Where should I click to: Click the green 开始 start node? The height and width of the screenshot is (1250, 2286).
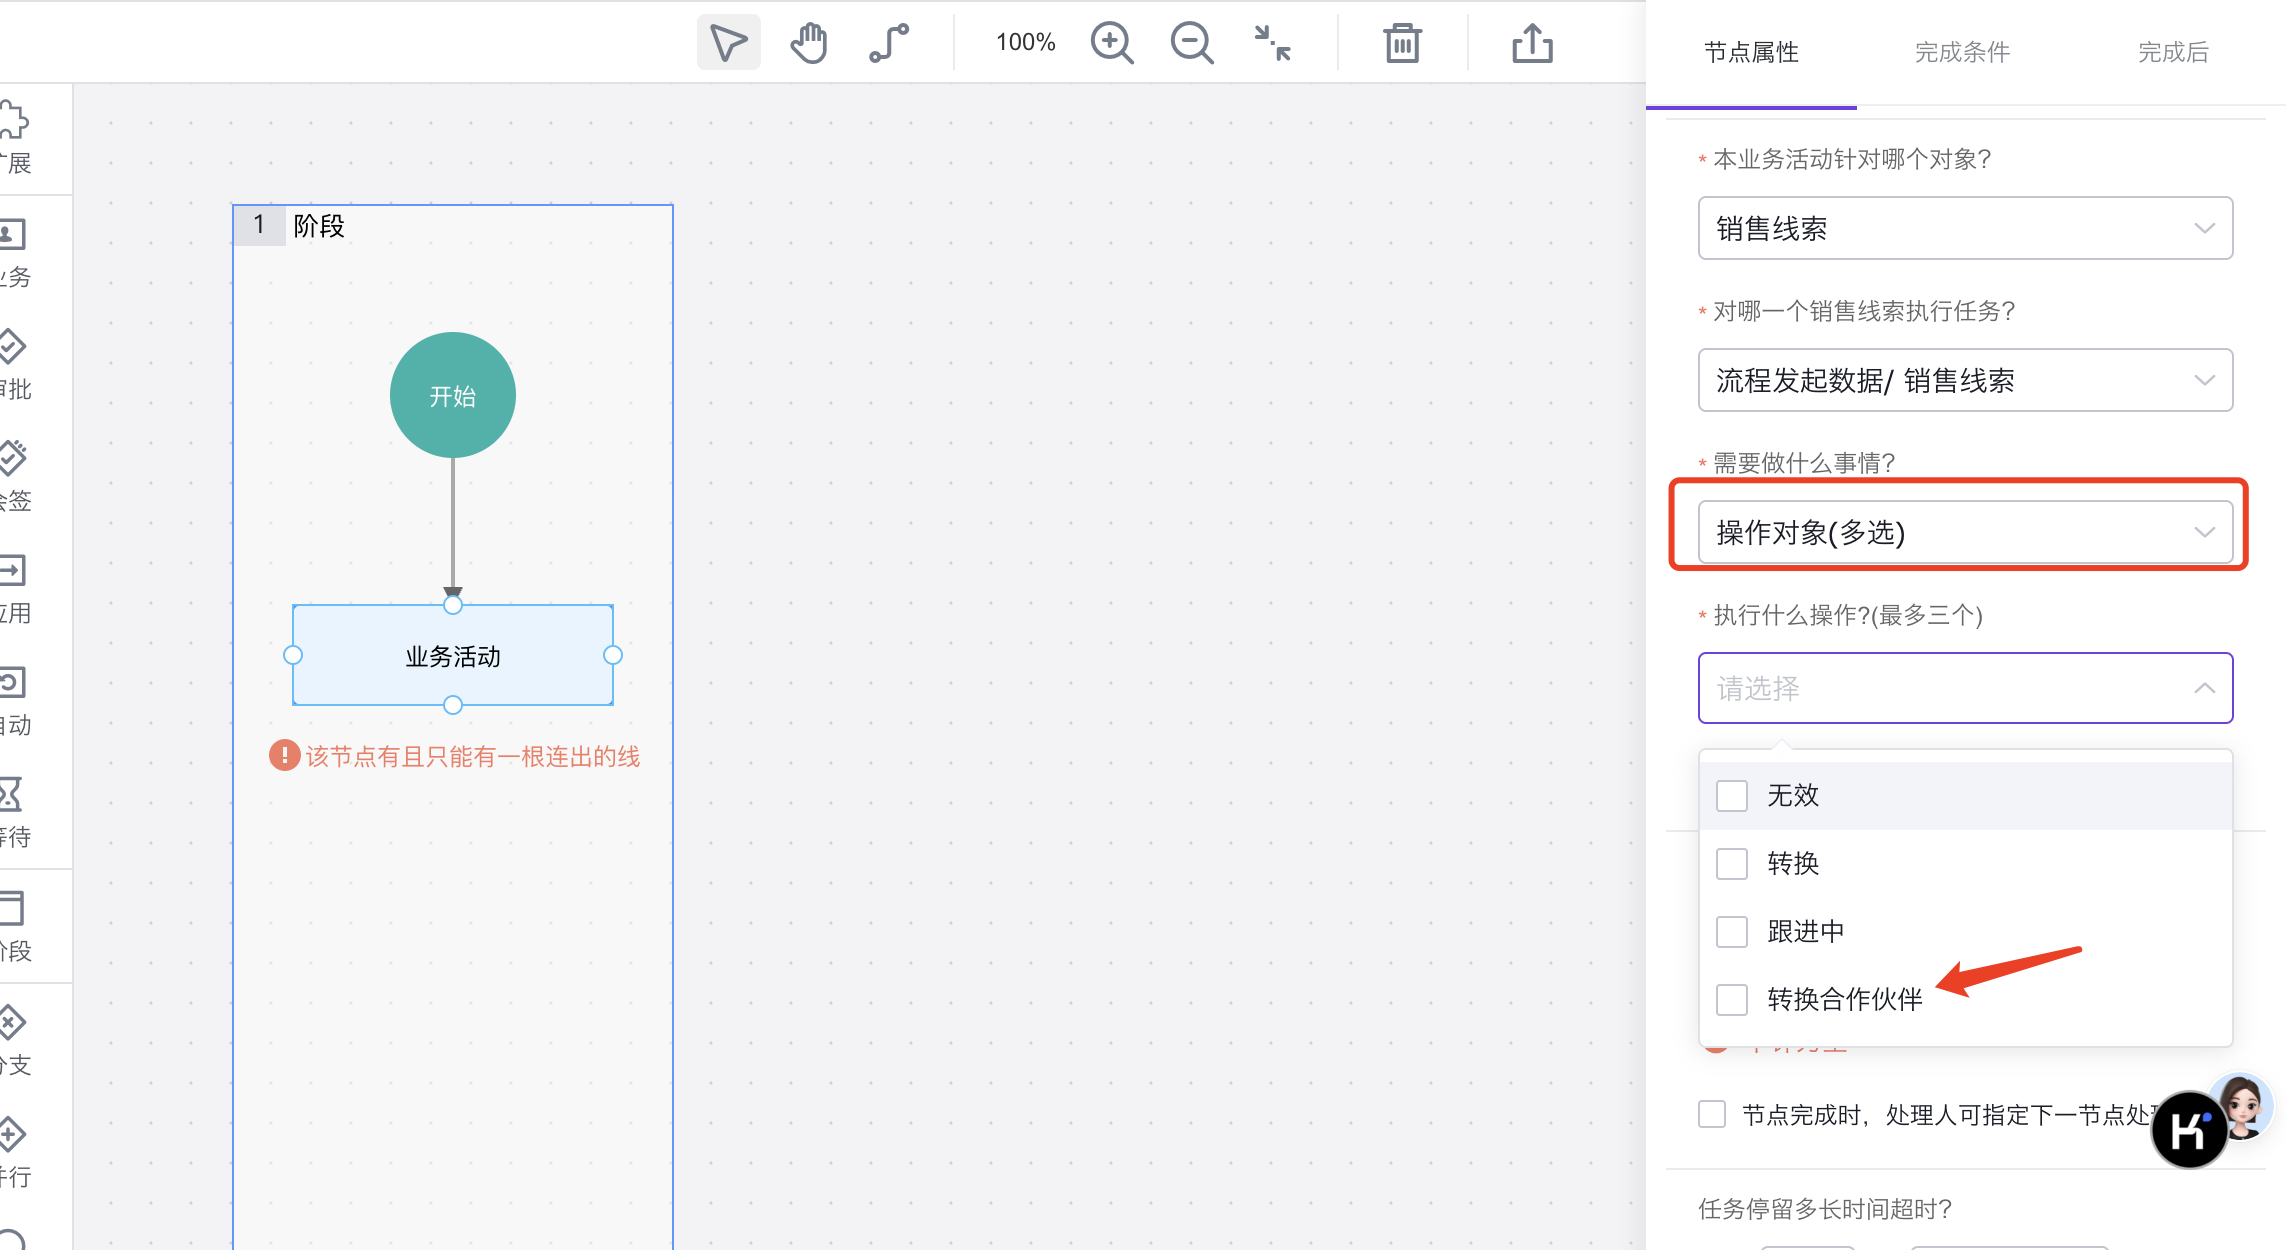(453, 396)
